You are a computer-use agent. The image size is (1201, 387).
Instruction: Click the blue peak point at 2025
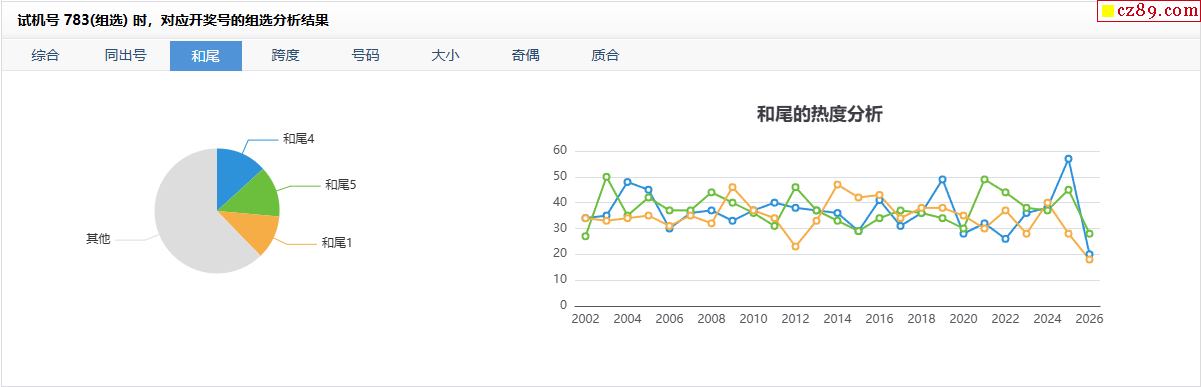(1068, 159)
